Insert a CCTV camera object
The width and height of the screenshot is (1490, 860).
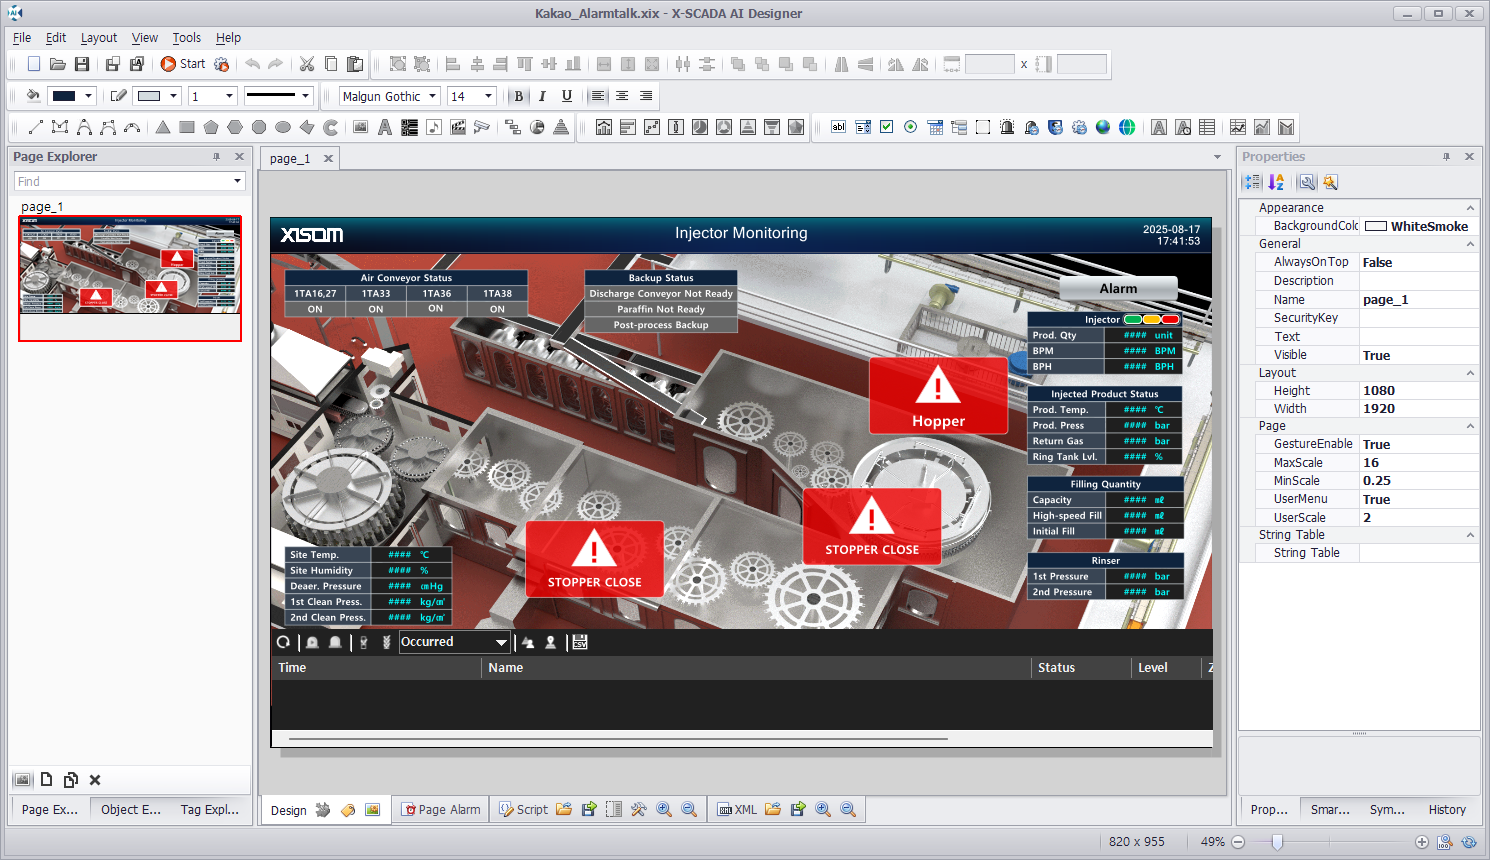482,127
